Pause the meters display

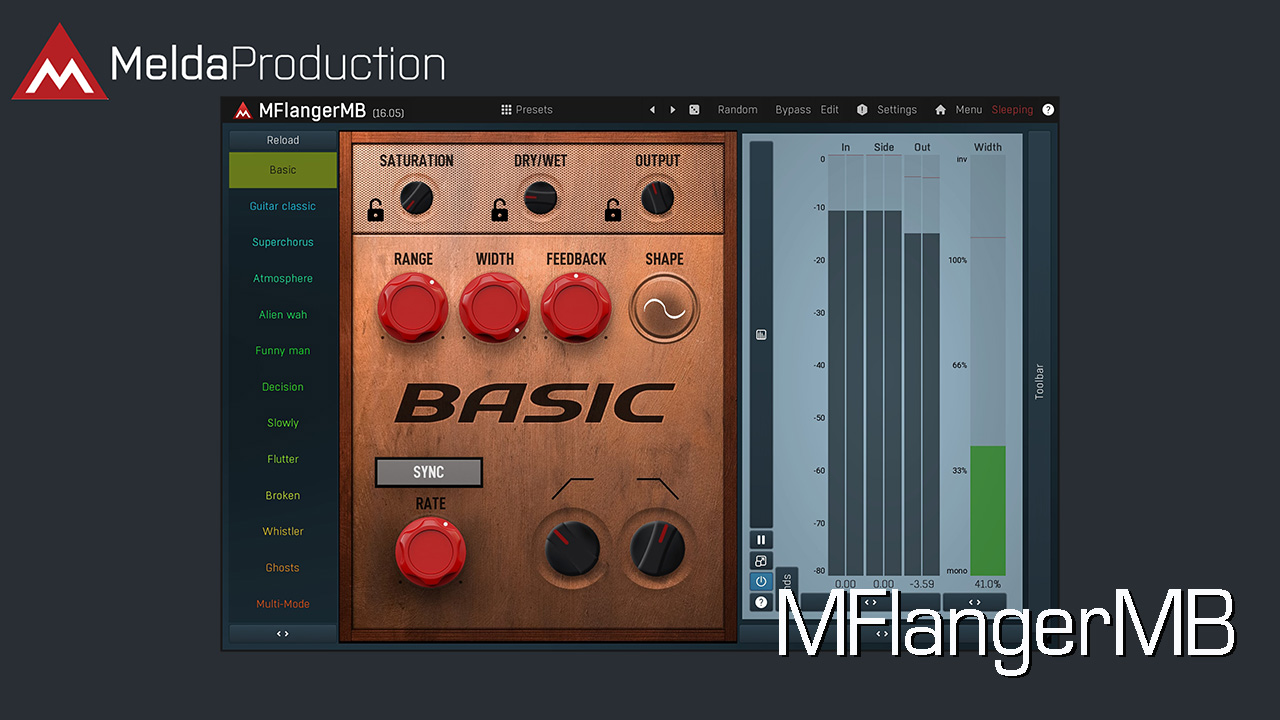[x=761, y=540]
